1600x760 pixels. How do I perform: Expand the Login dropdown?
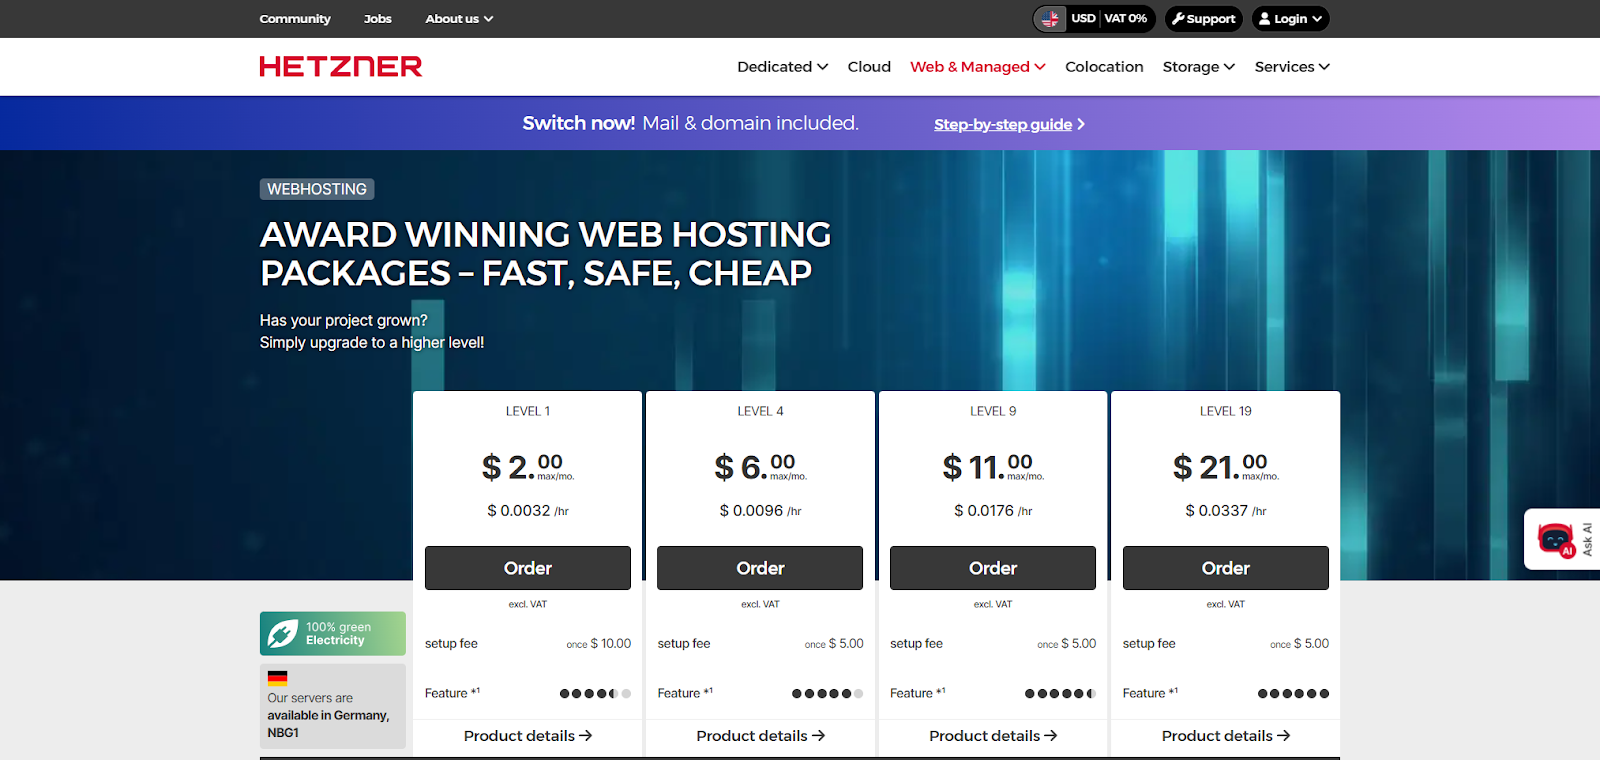tap(1290, 19)
